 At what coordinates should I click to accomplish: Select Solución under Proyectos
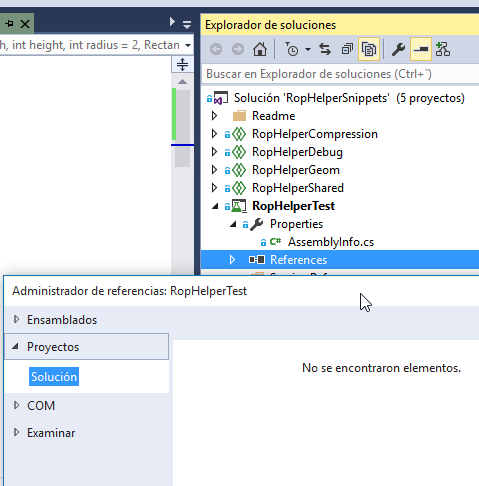[54, 377]
